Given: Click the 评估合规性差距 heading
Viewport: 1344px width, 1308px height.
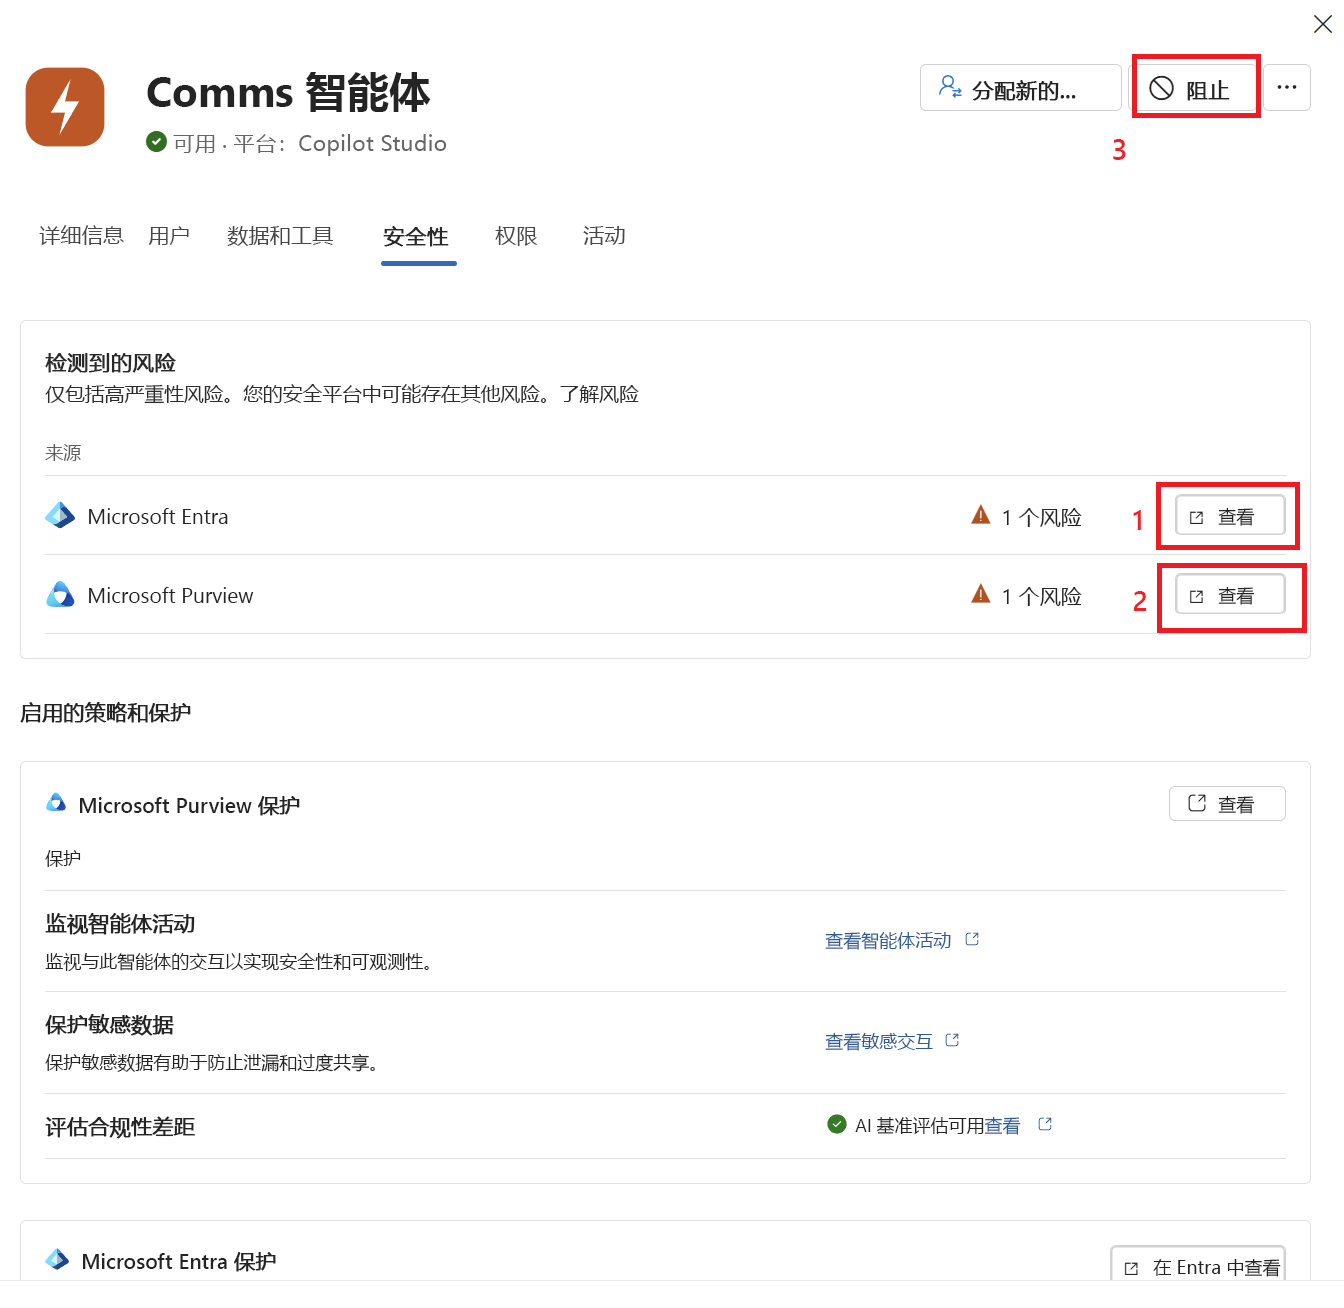Looking at the screenshot, I should coord(120,1127).
